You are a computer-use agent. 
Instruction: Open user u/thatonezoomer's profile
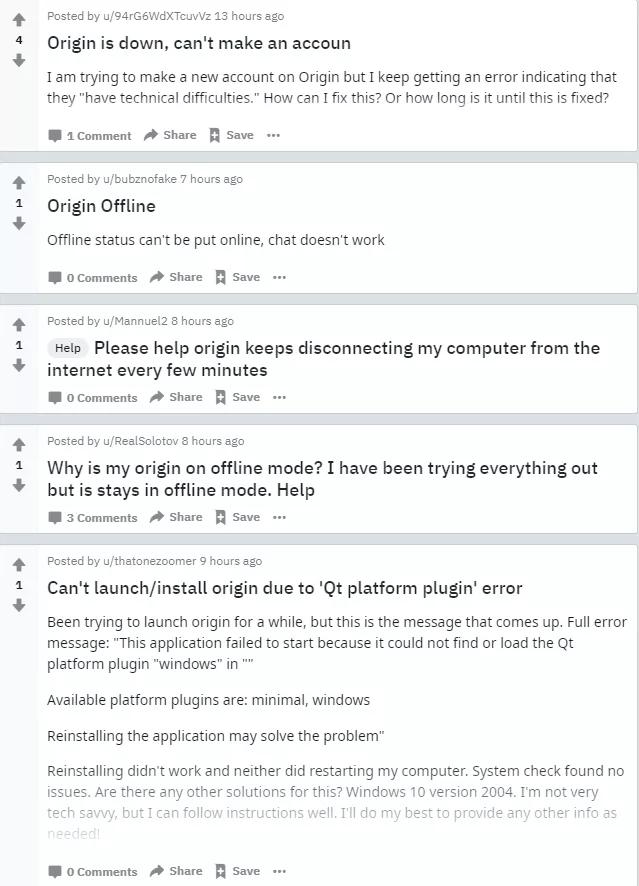(x=149, y=561)
